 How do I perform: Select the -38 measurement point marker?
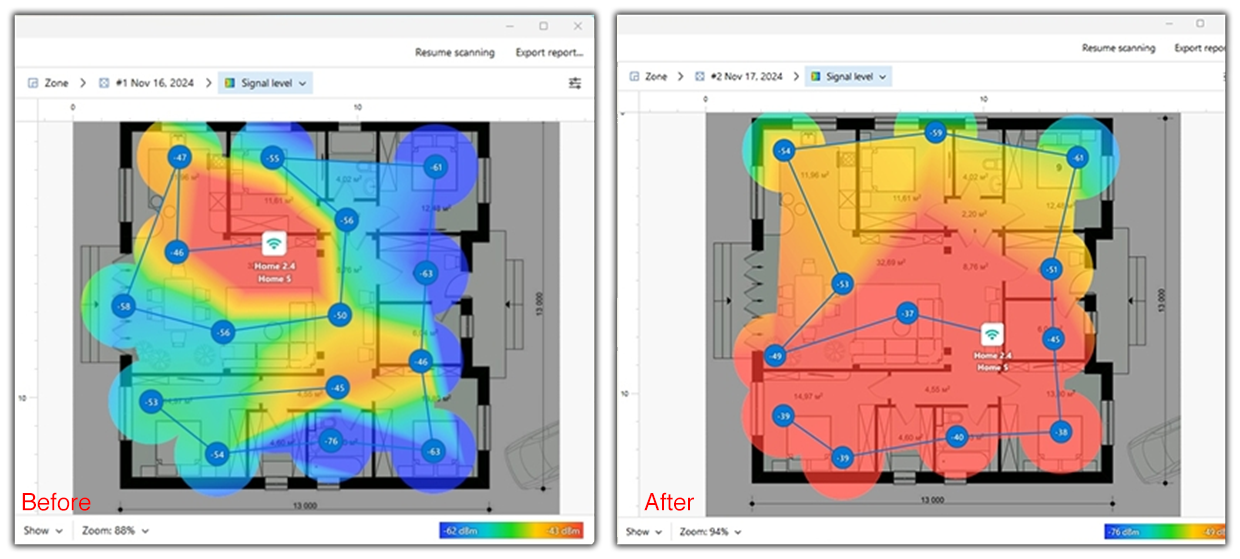pos(1060,432)
